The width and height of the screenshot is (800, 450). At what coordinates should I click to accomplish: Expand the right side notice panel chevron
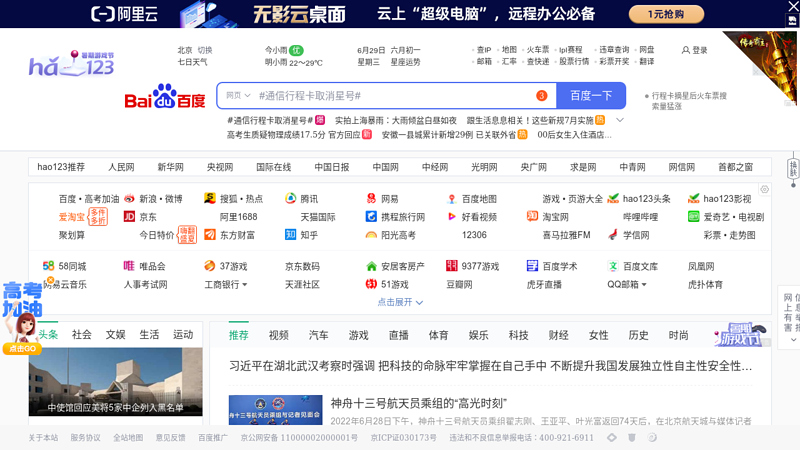point(793,339)
